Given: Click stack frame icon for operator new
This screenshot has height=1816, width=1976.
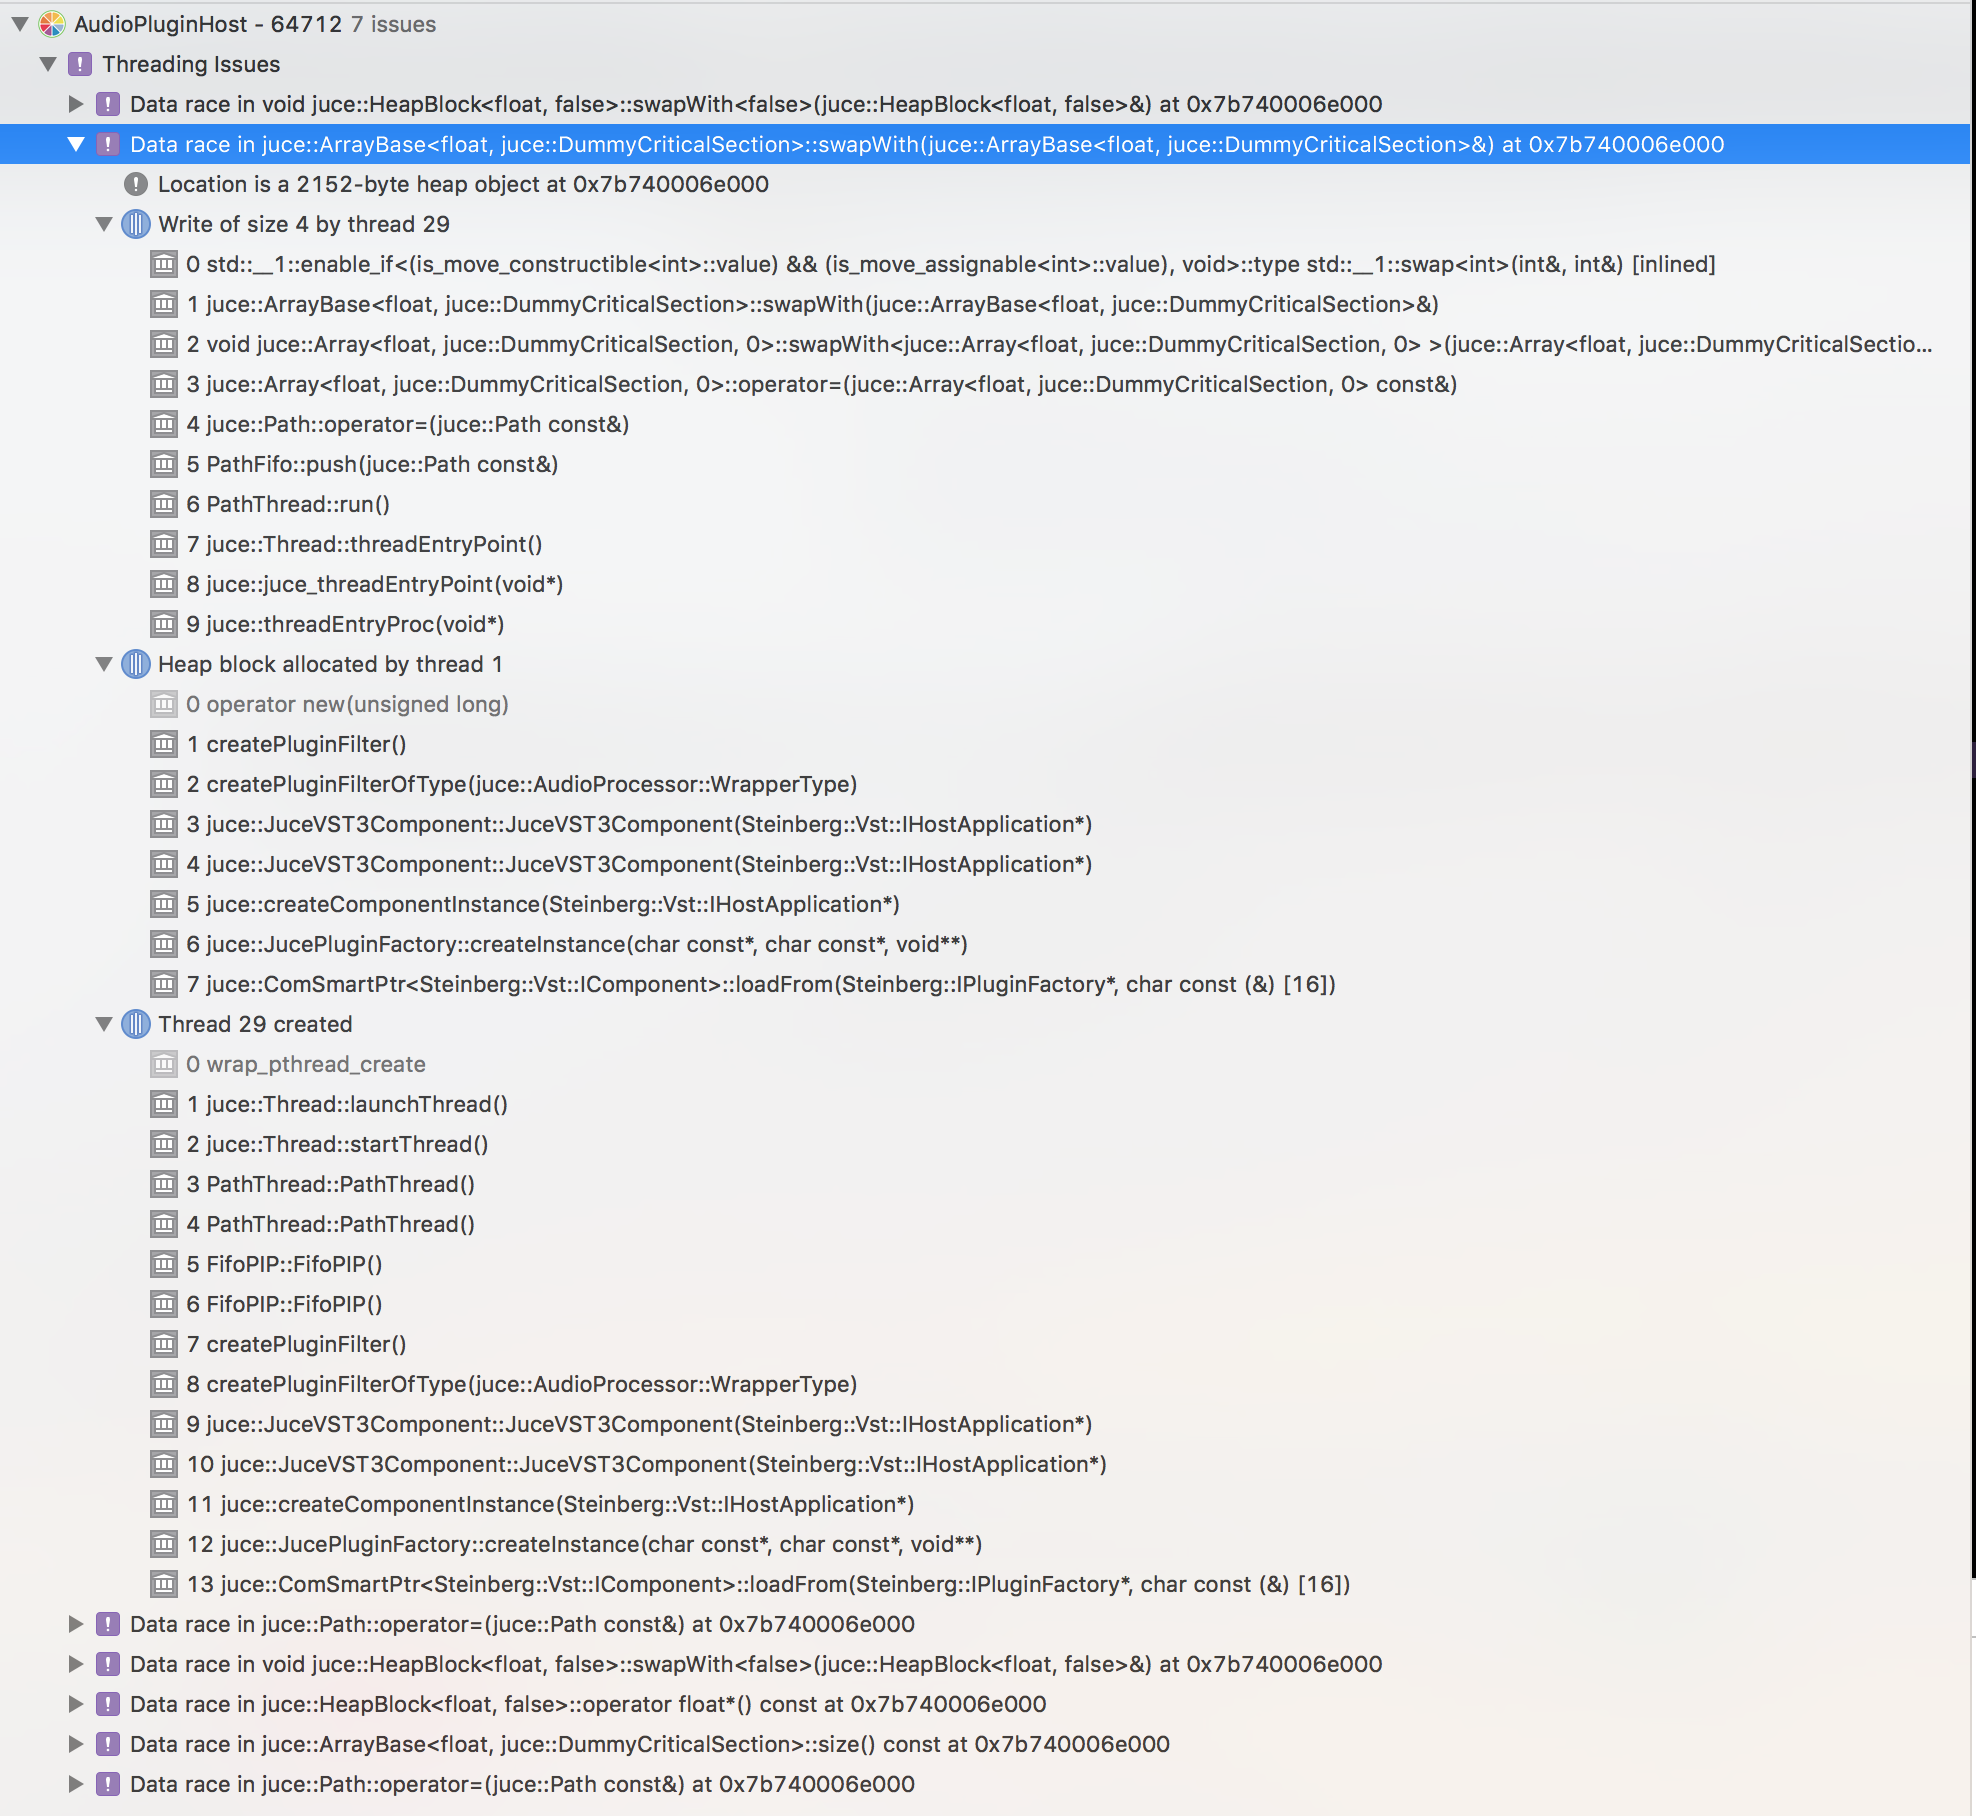Looking at the screenshot, I should pos(164,704).
